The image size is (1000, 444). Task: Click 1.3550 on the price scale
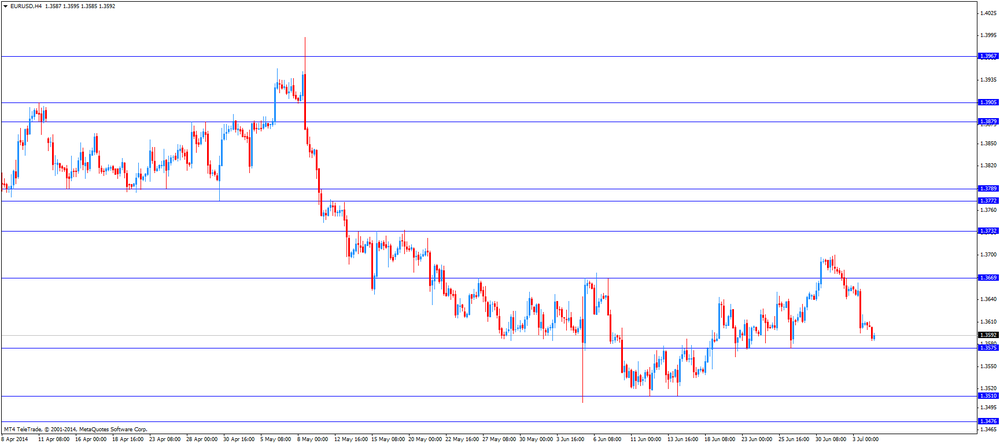click(x=987, y=366)
